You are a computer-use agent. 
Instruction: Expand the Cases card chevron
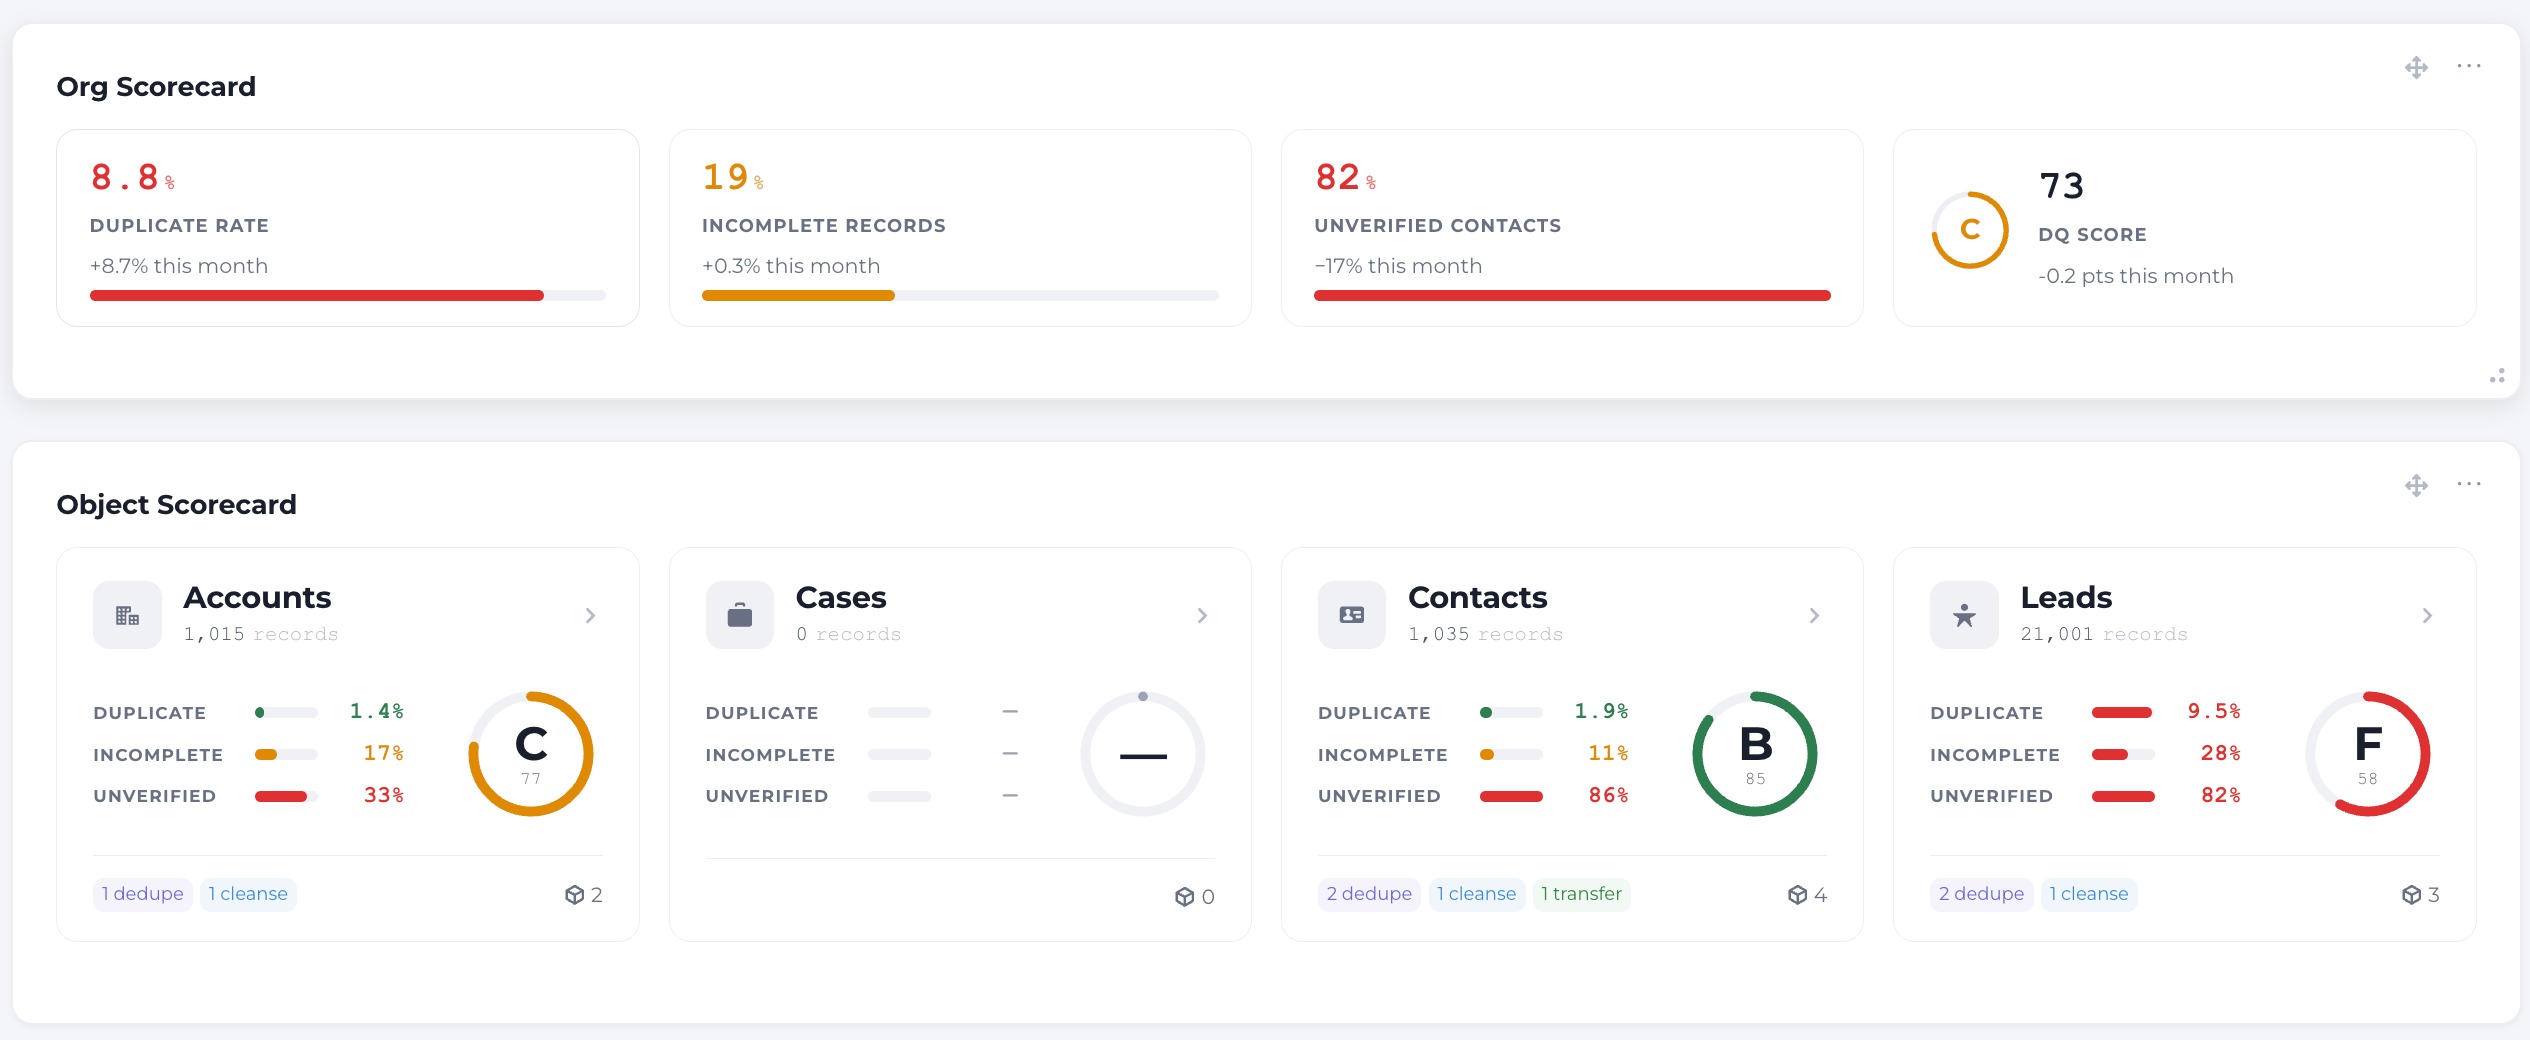tap(1202, 615)
